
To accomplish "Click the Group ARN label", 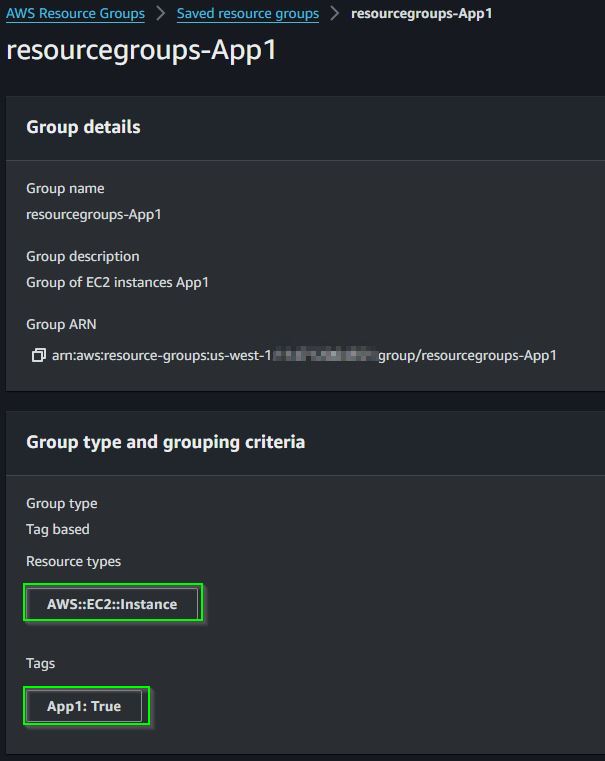I will 61,324.
